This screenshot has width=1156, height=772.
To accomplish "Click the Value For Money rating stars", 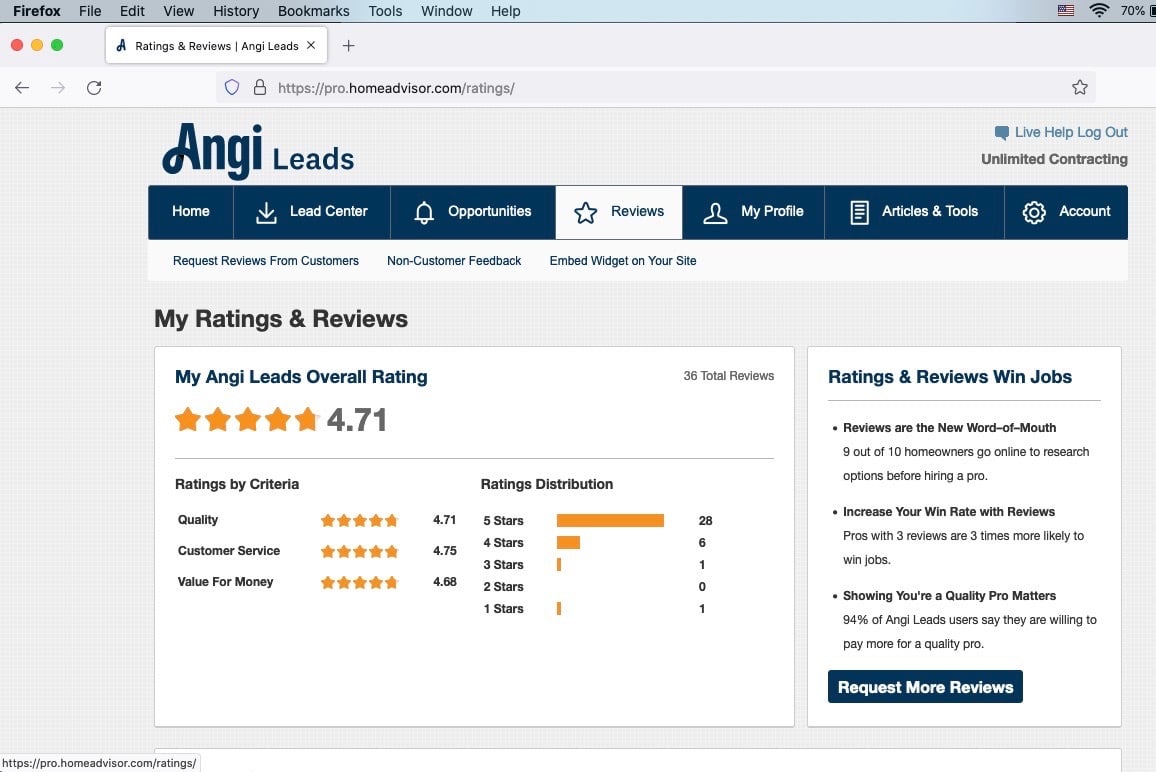I will [x=359, y=583].
